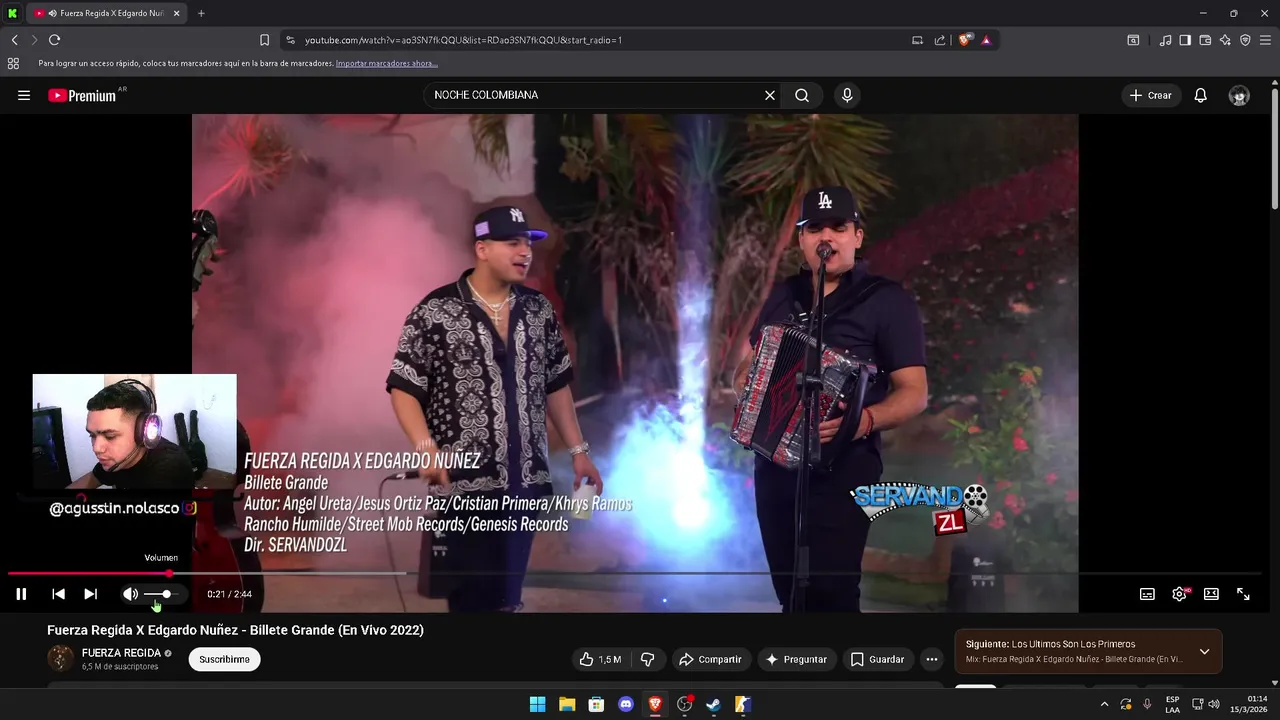The width and height of the screenshot is (1280, 720).
Task: Open a new browser tab
Action: (201, 13)
